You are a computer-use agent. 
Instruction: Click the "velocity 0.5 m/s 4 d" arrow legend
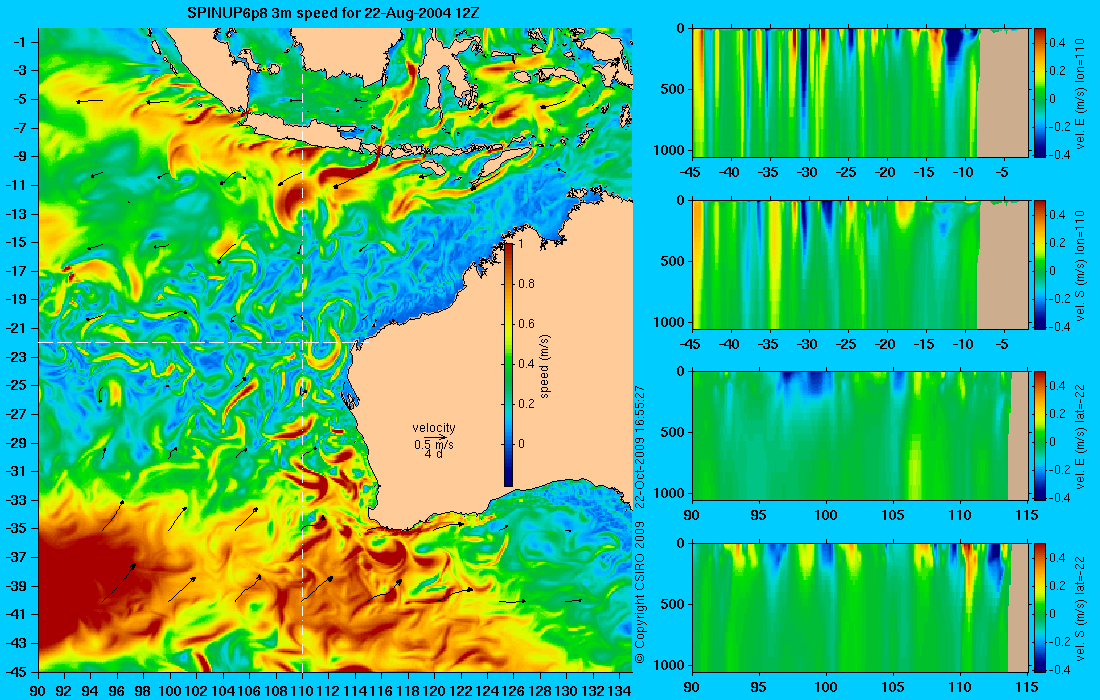(434, 440)
